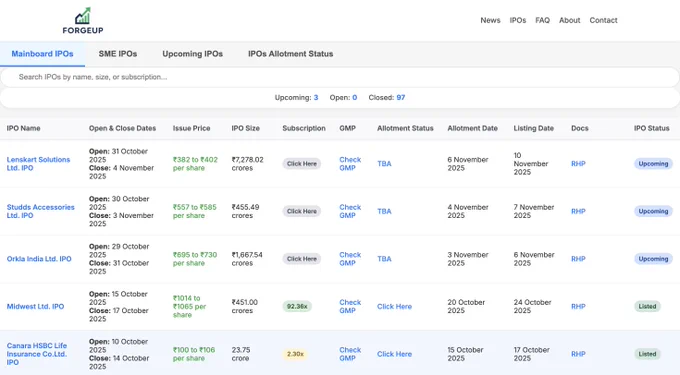Click Midwest listing date 24 October 2025
The image size is (680, 375).
click(532, 307)
